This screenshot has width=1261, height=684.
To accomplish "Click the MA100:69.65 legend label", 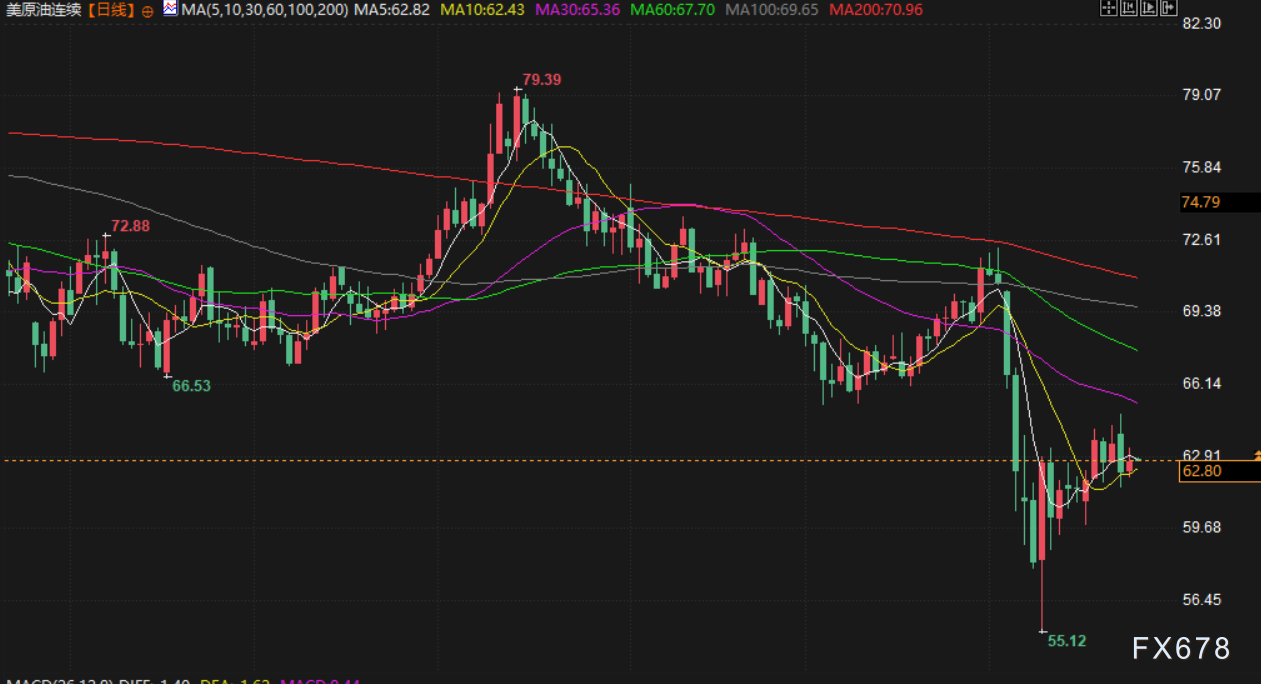I will coord(772,10).
